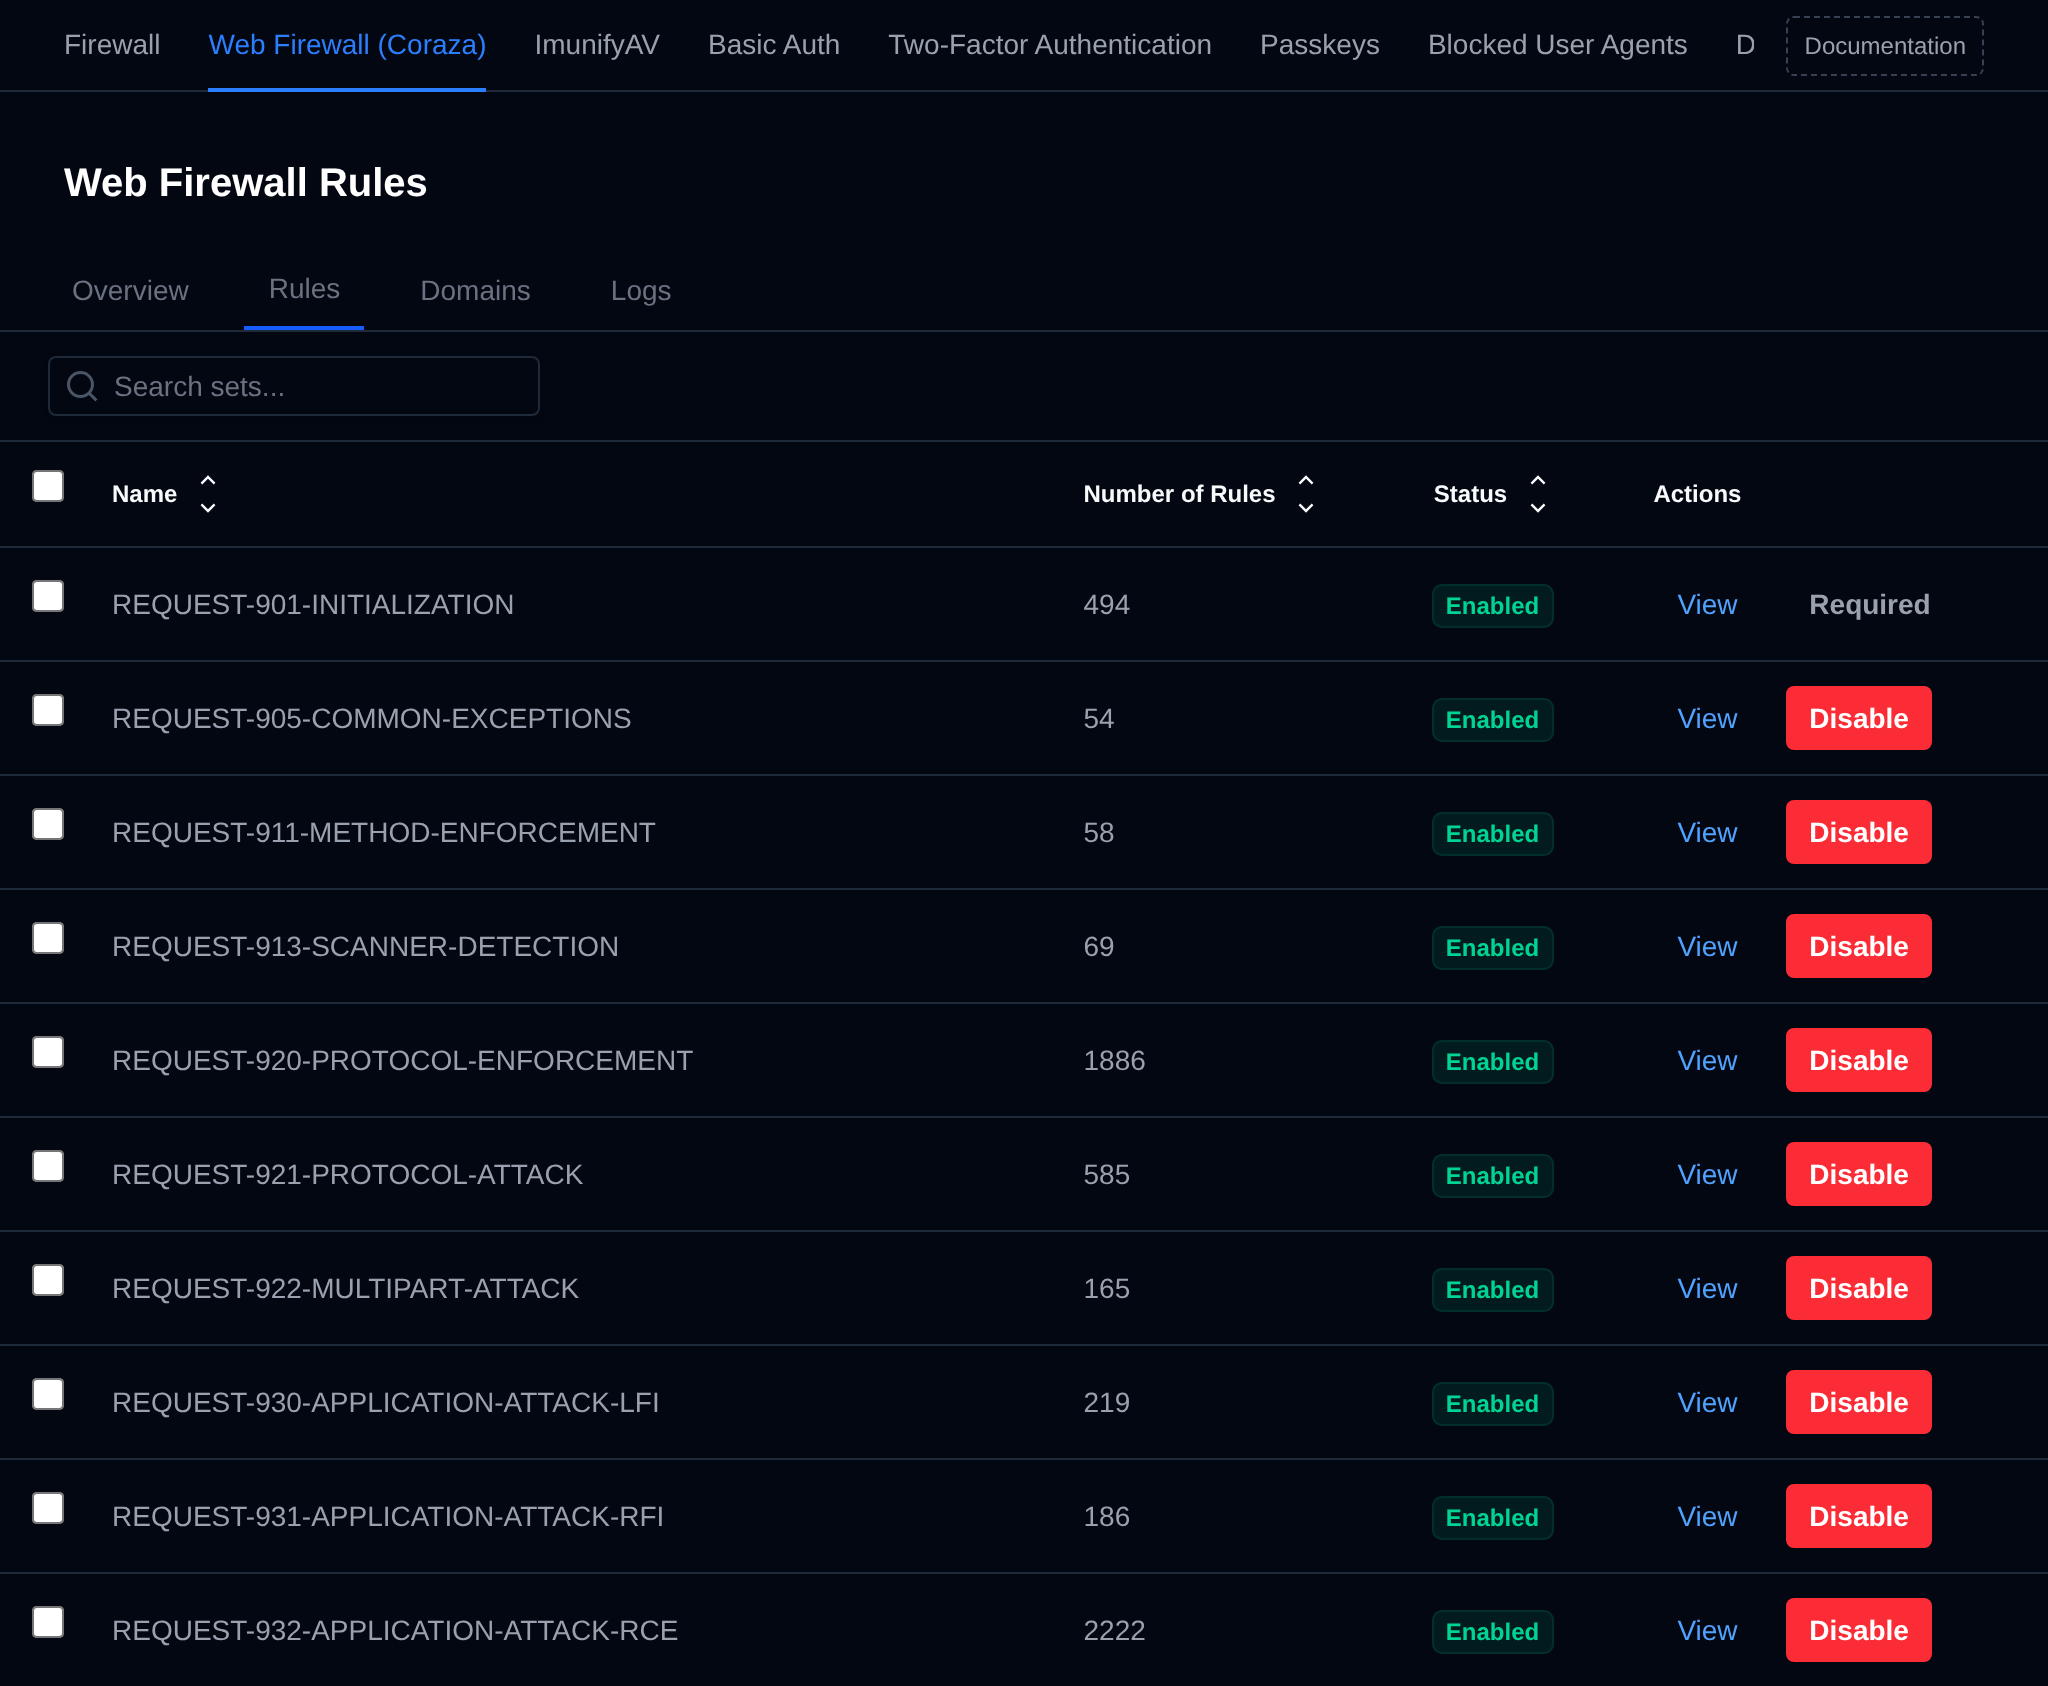2048x1686 pixels.
Task: Switch to the Domains sub-tab
Action: tap(475, 291)
